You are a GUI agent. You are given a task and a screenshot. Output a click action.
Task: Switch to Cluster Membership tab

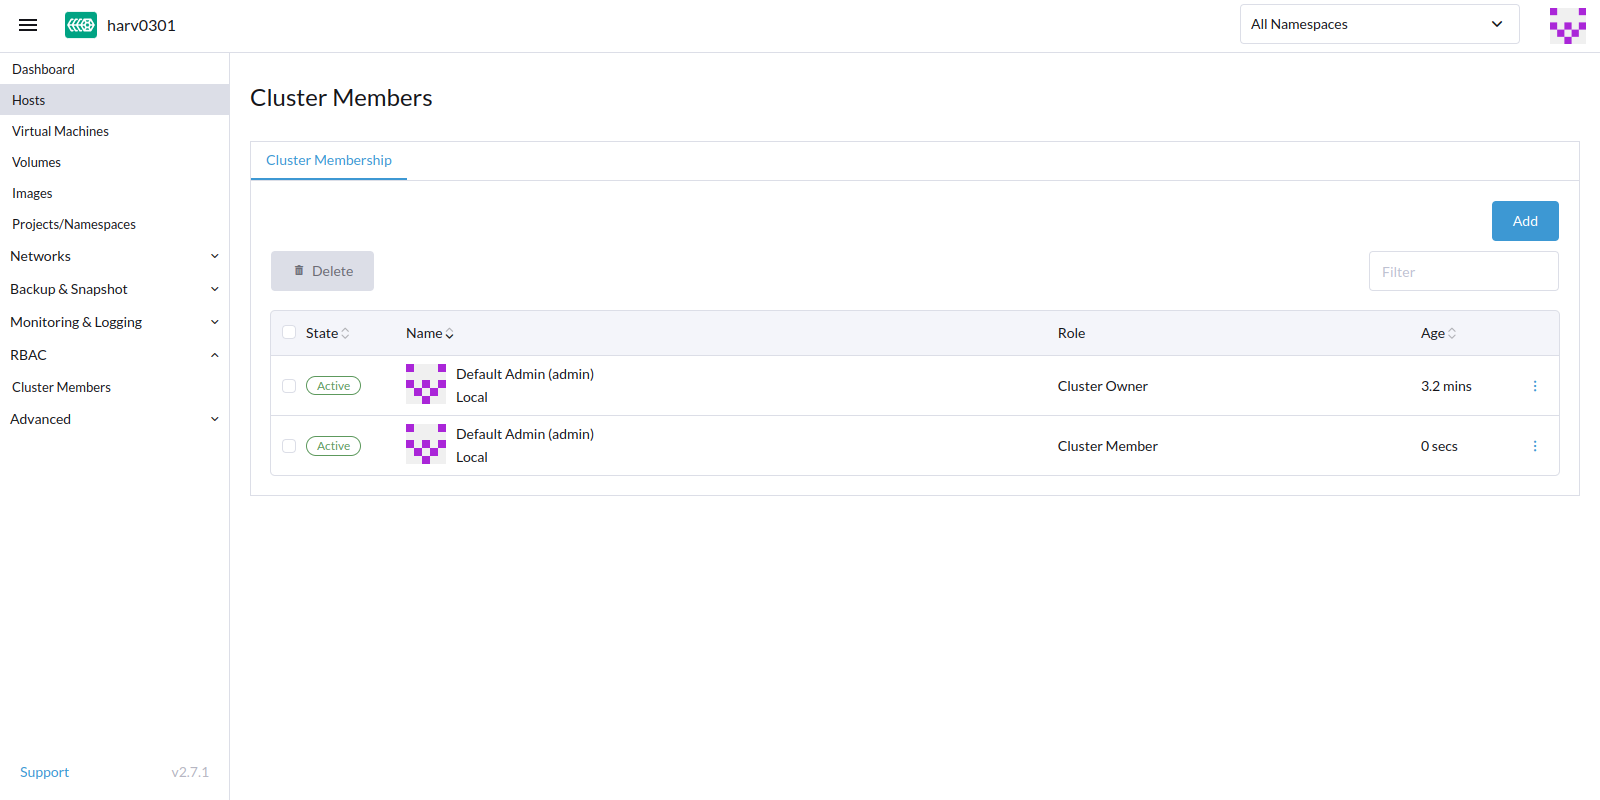pos(329,160)
